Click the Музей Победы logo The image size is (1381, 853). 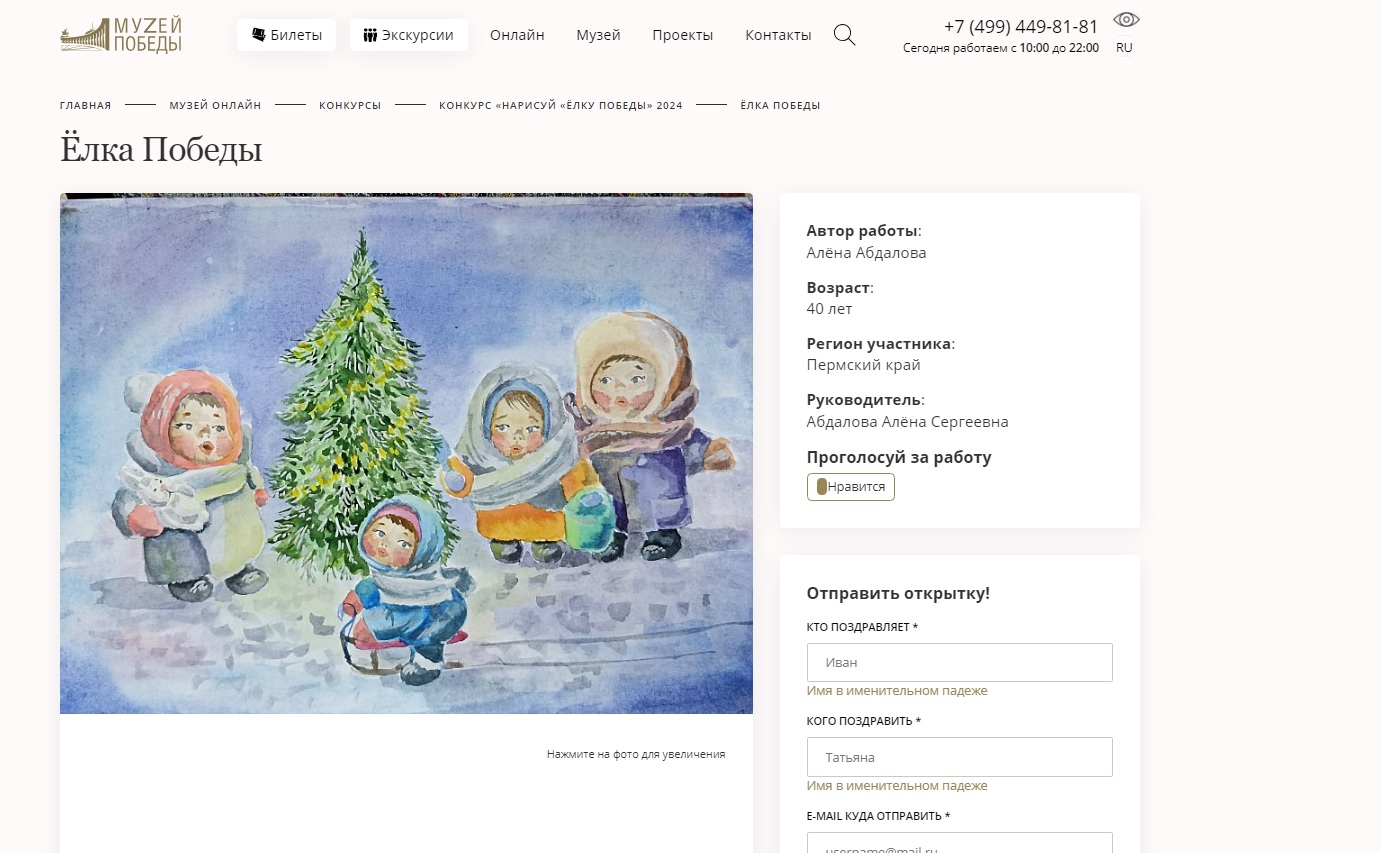pos(121,35)
